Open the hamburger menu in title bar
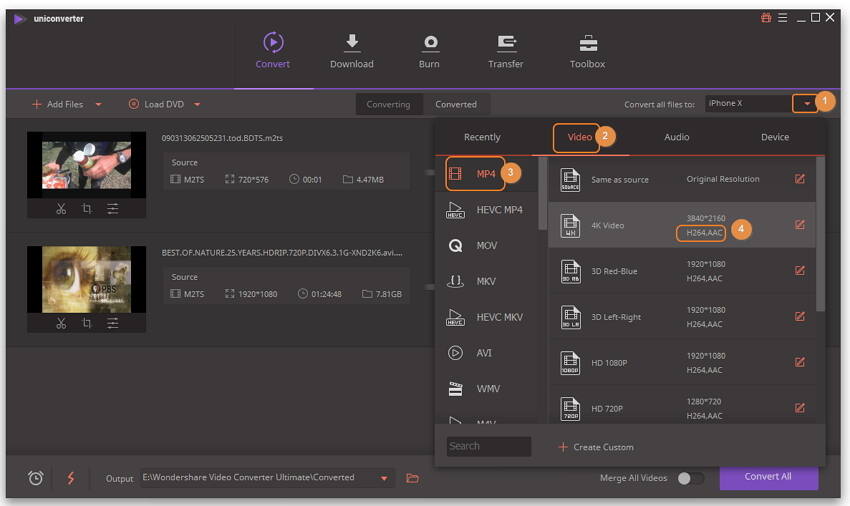This screenshot has height=506, width=850. [783, 18]
